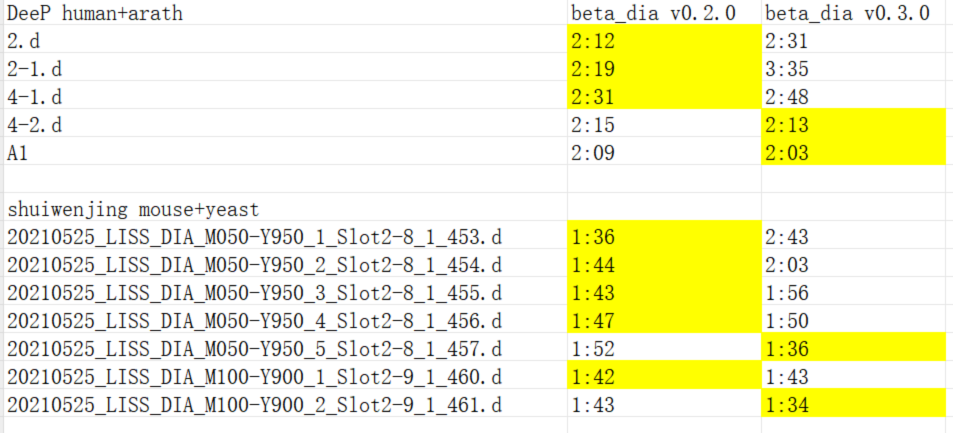Screen dimensions: 953x433
Task: Select the "A1" row label cell
Action: coord(18,153)
